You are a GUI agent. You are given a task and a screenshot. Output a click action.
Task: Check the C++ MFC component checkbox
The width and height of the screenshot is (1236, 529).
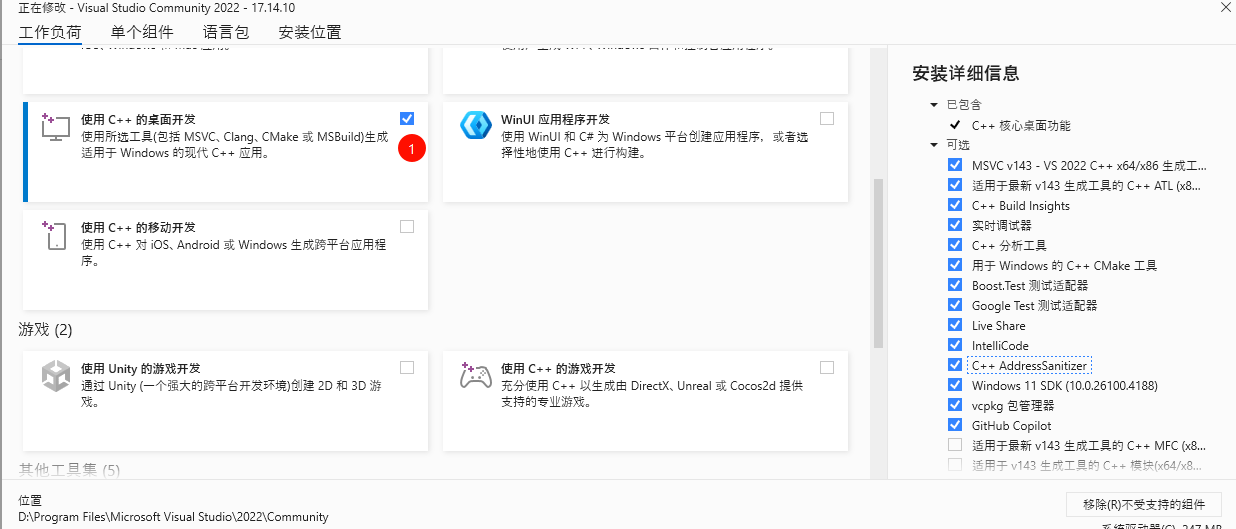point(955,445)
